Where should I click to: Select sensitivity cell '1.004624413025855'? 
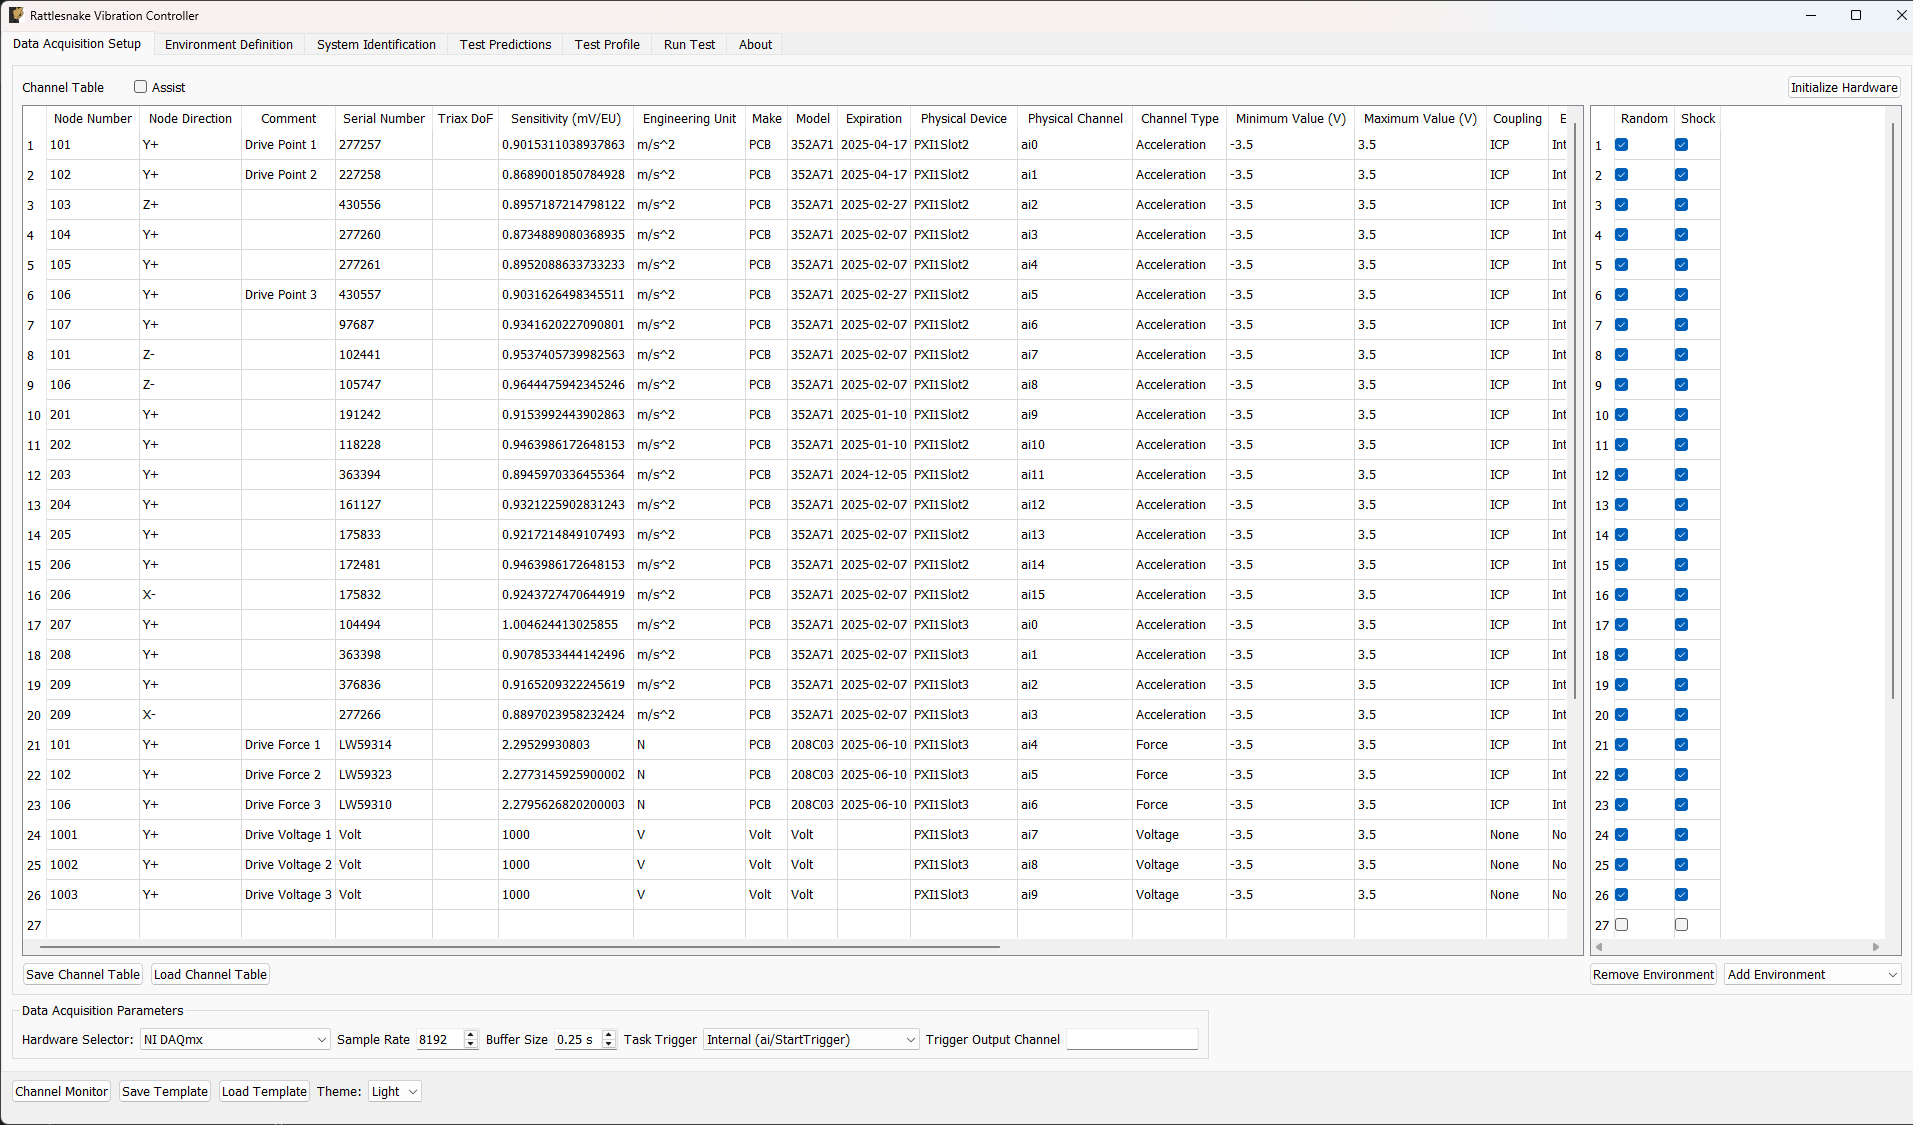click(x=566, y=625)
